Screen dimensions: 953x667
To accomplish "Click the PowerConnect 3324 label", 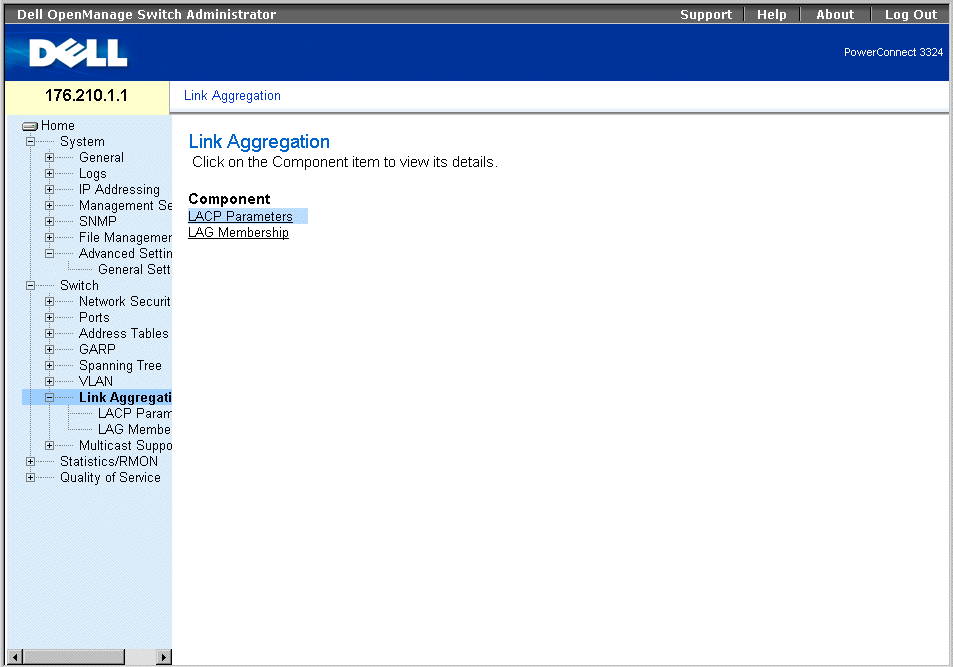I will coord(893,52).
